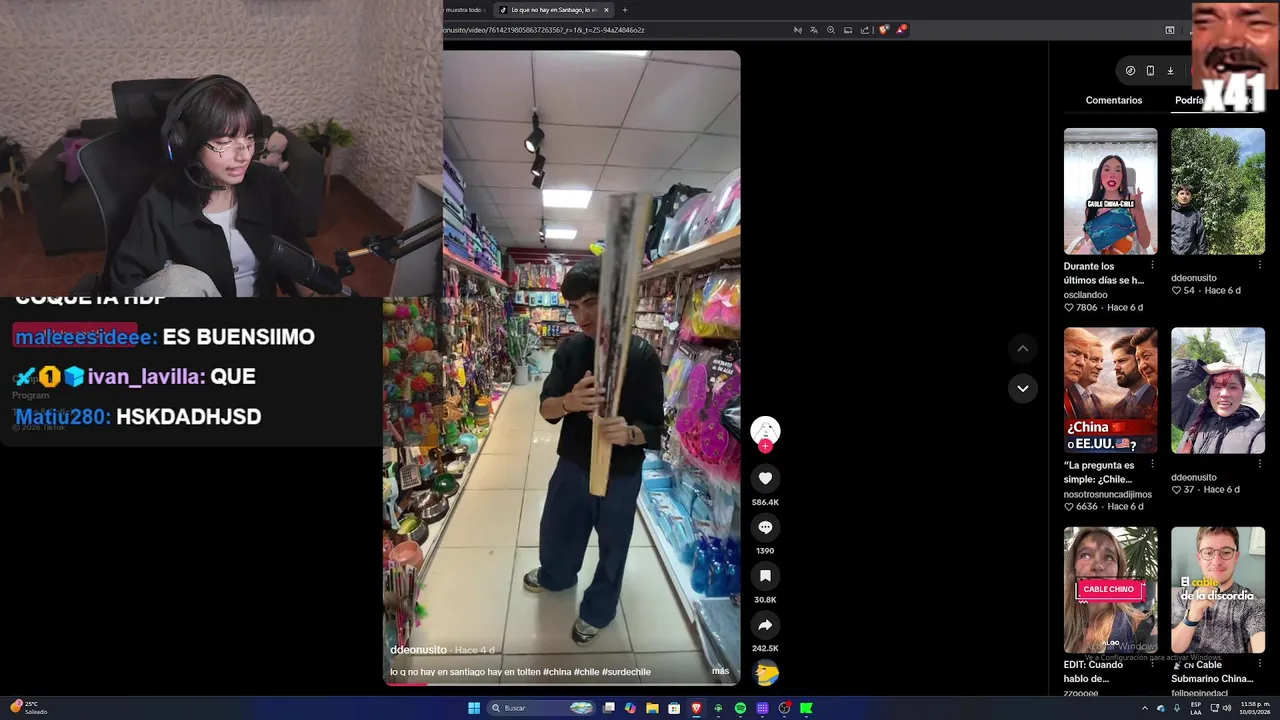This screenshot has height=720, width=1280.
Task: Click the taskbar Buscar search box
Action: click(x=541, y=708)
